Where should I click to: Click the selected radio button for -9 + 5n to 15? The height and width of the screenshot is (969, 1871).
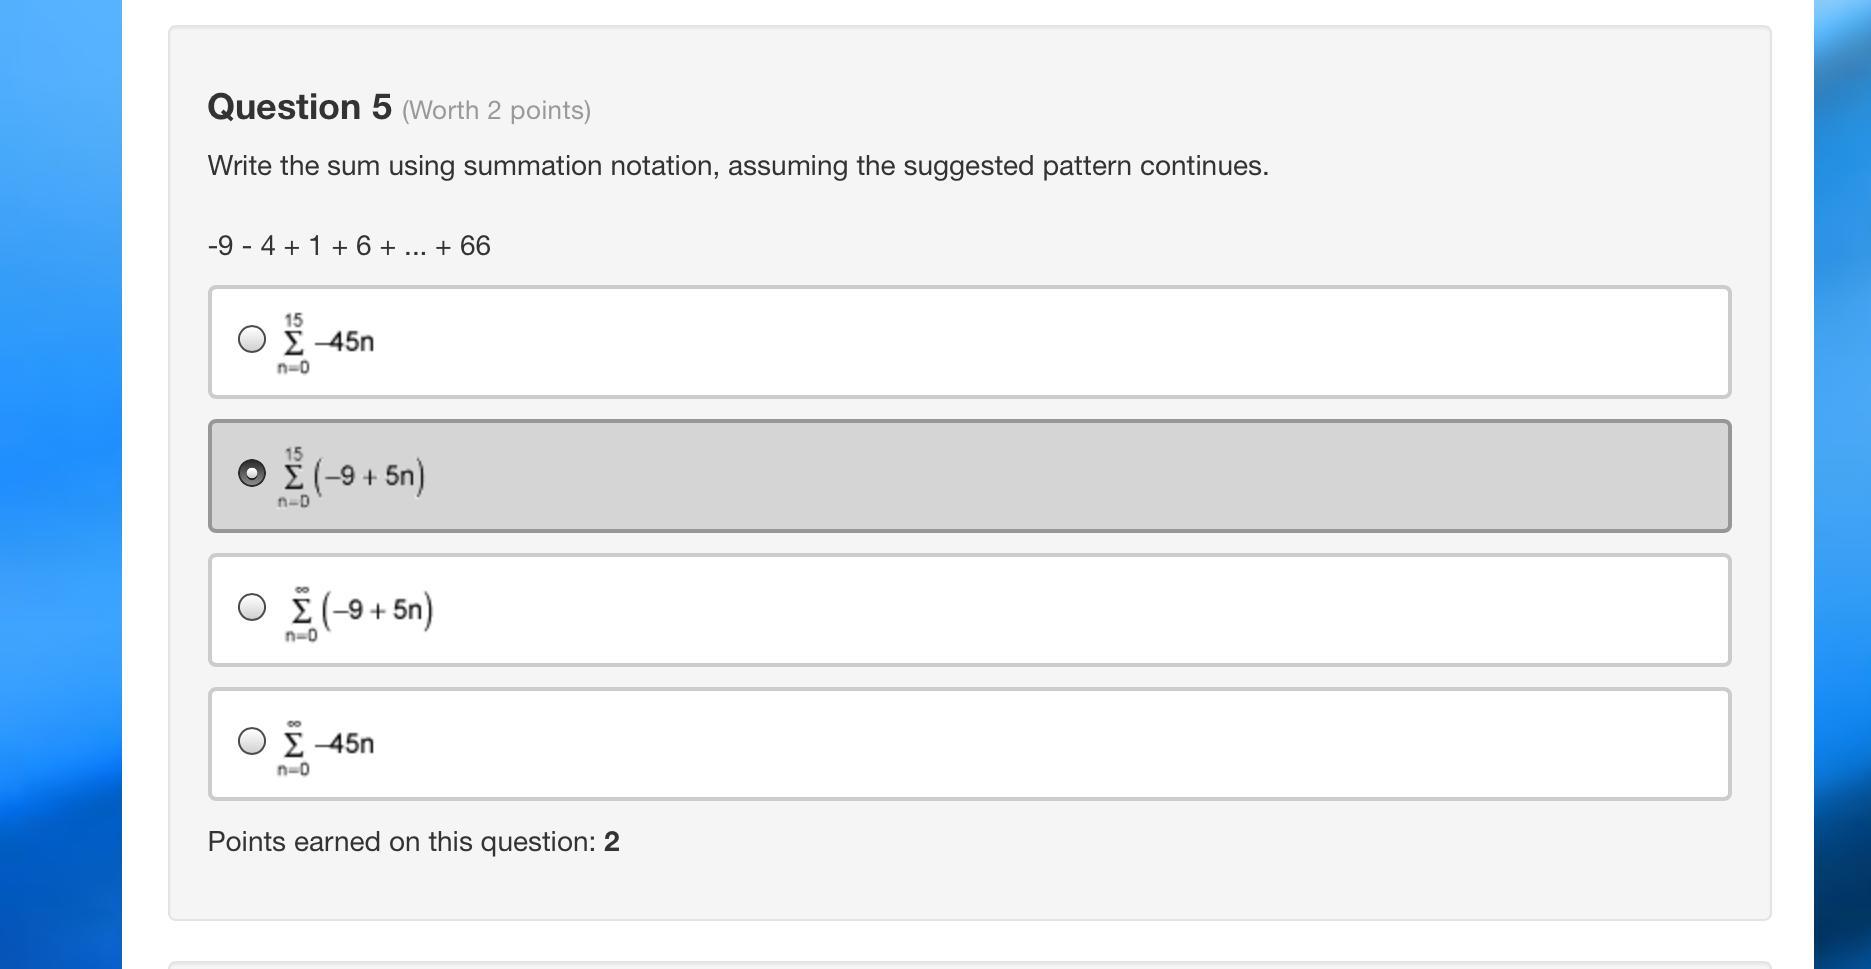[x=252, y=473]
